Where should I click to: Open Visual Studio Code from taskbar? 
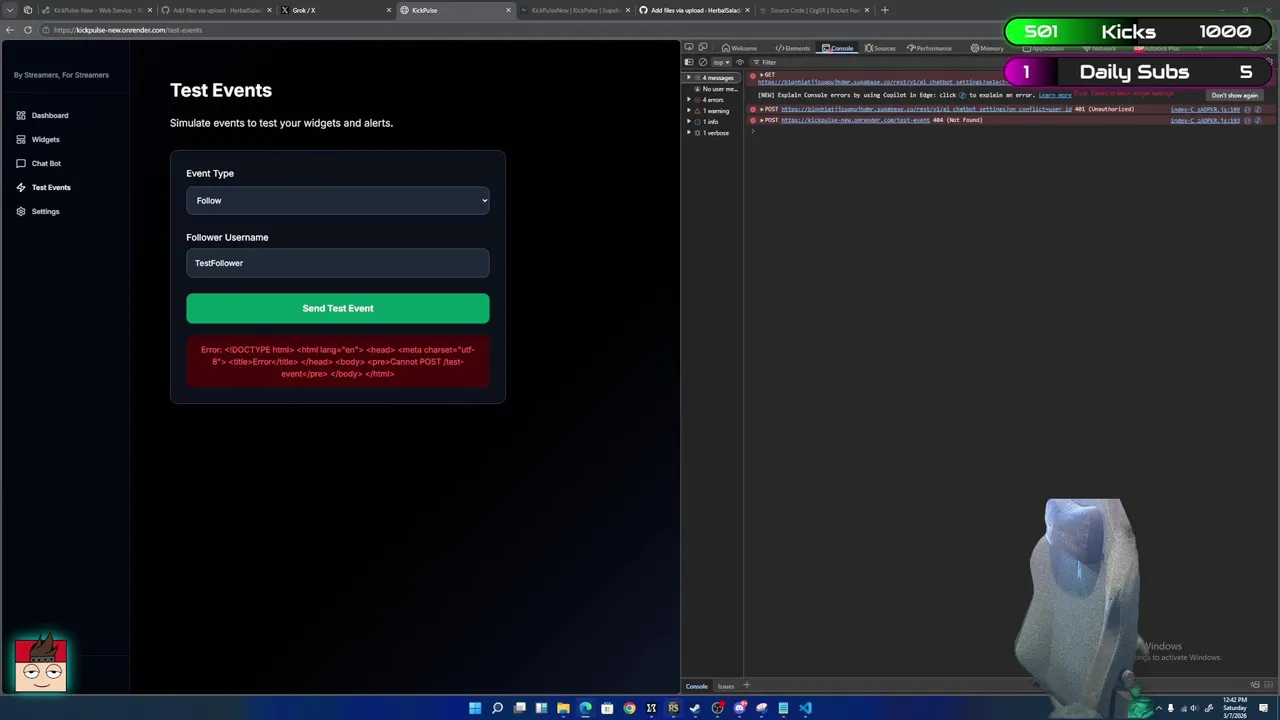point(805,708)
